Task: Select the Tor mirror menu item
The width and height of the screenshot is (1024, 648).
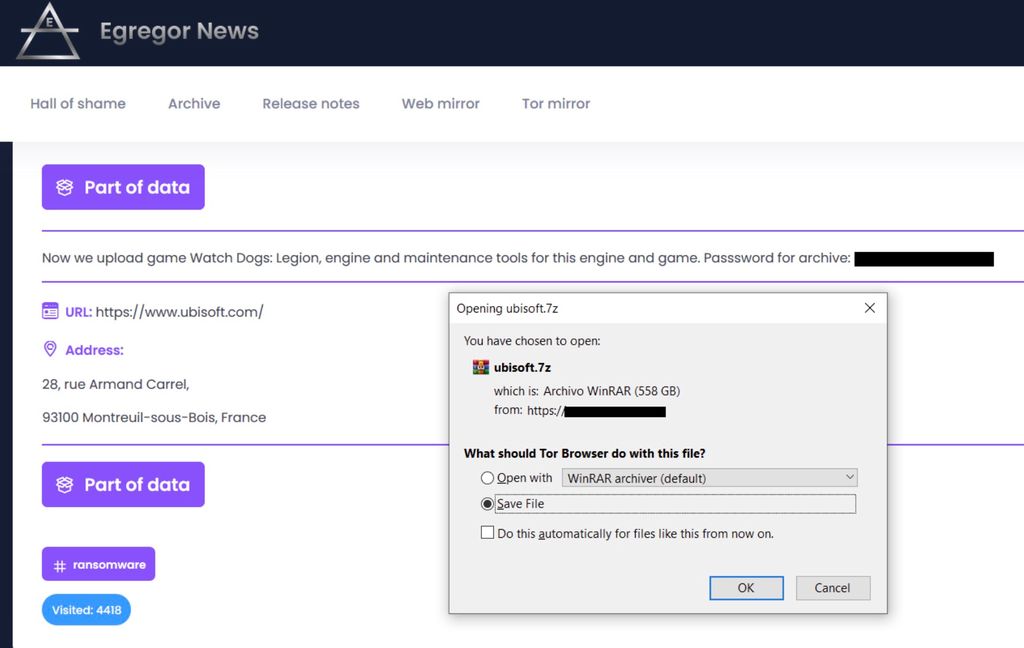Action: point(556,103)
